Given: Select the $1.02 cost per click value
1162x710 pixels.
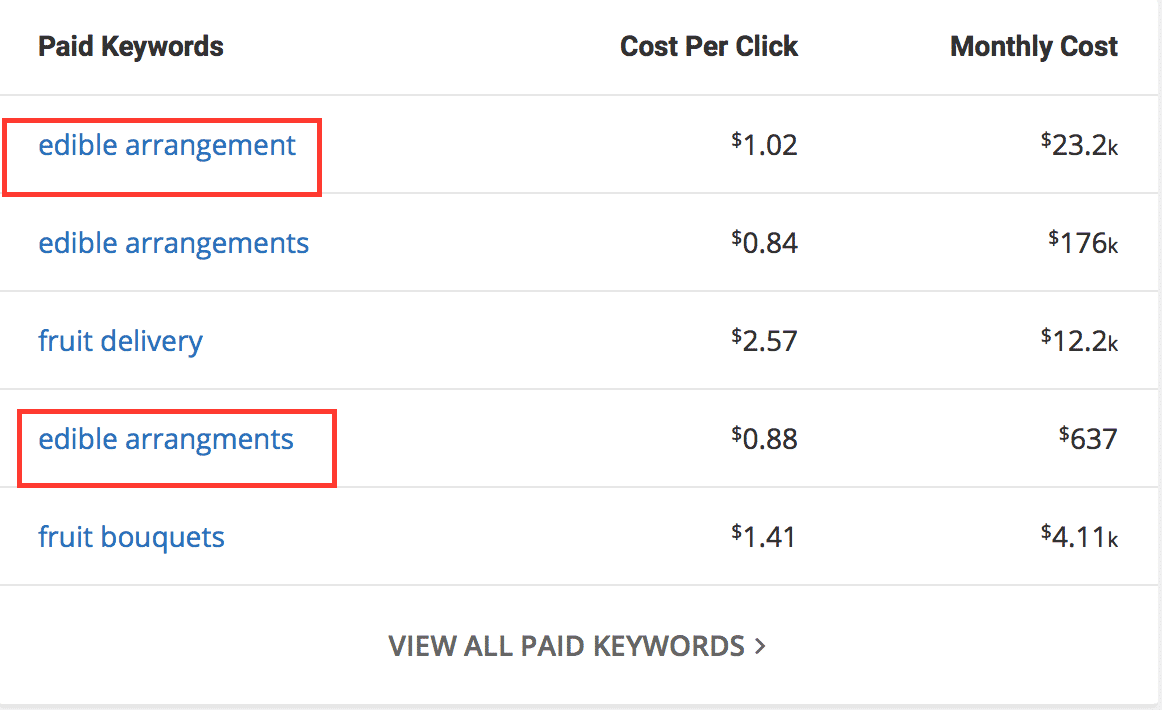Looking at the screenshot, I should [764, 145].
